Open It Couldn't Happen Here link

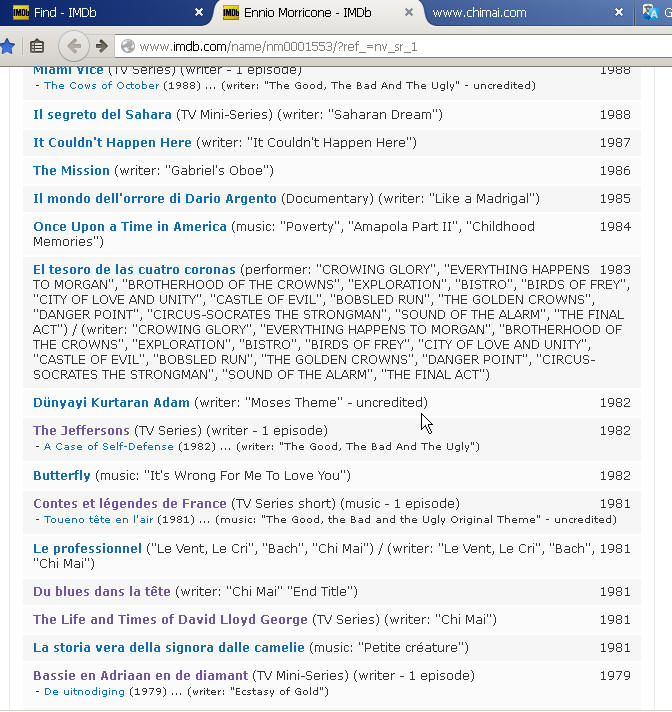112,143
